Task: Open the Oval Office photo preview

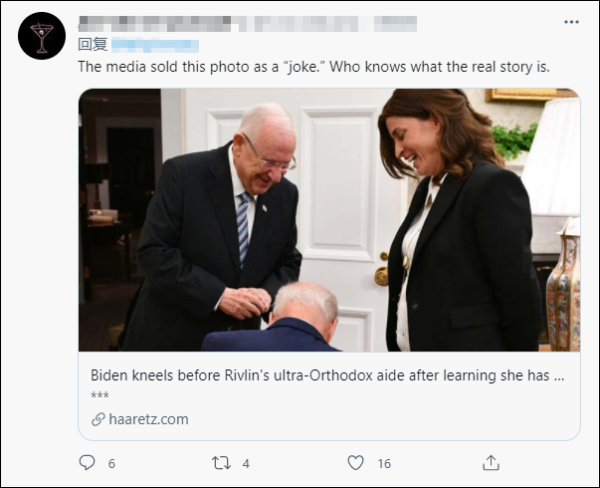Action: [329, 219]
